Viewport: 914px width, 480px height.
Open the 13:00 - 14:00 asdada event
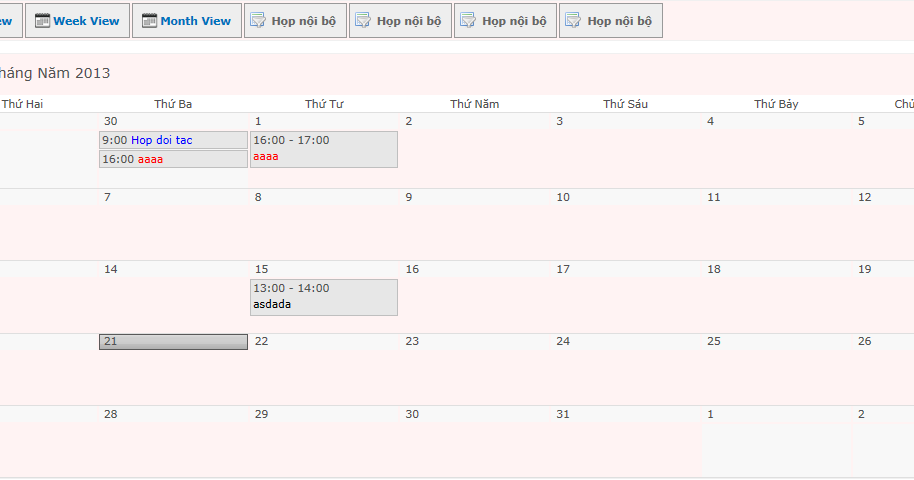click(324, 297)
